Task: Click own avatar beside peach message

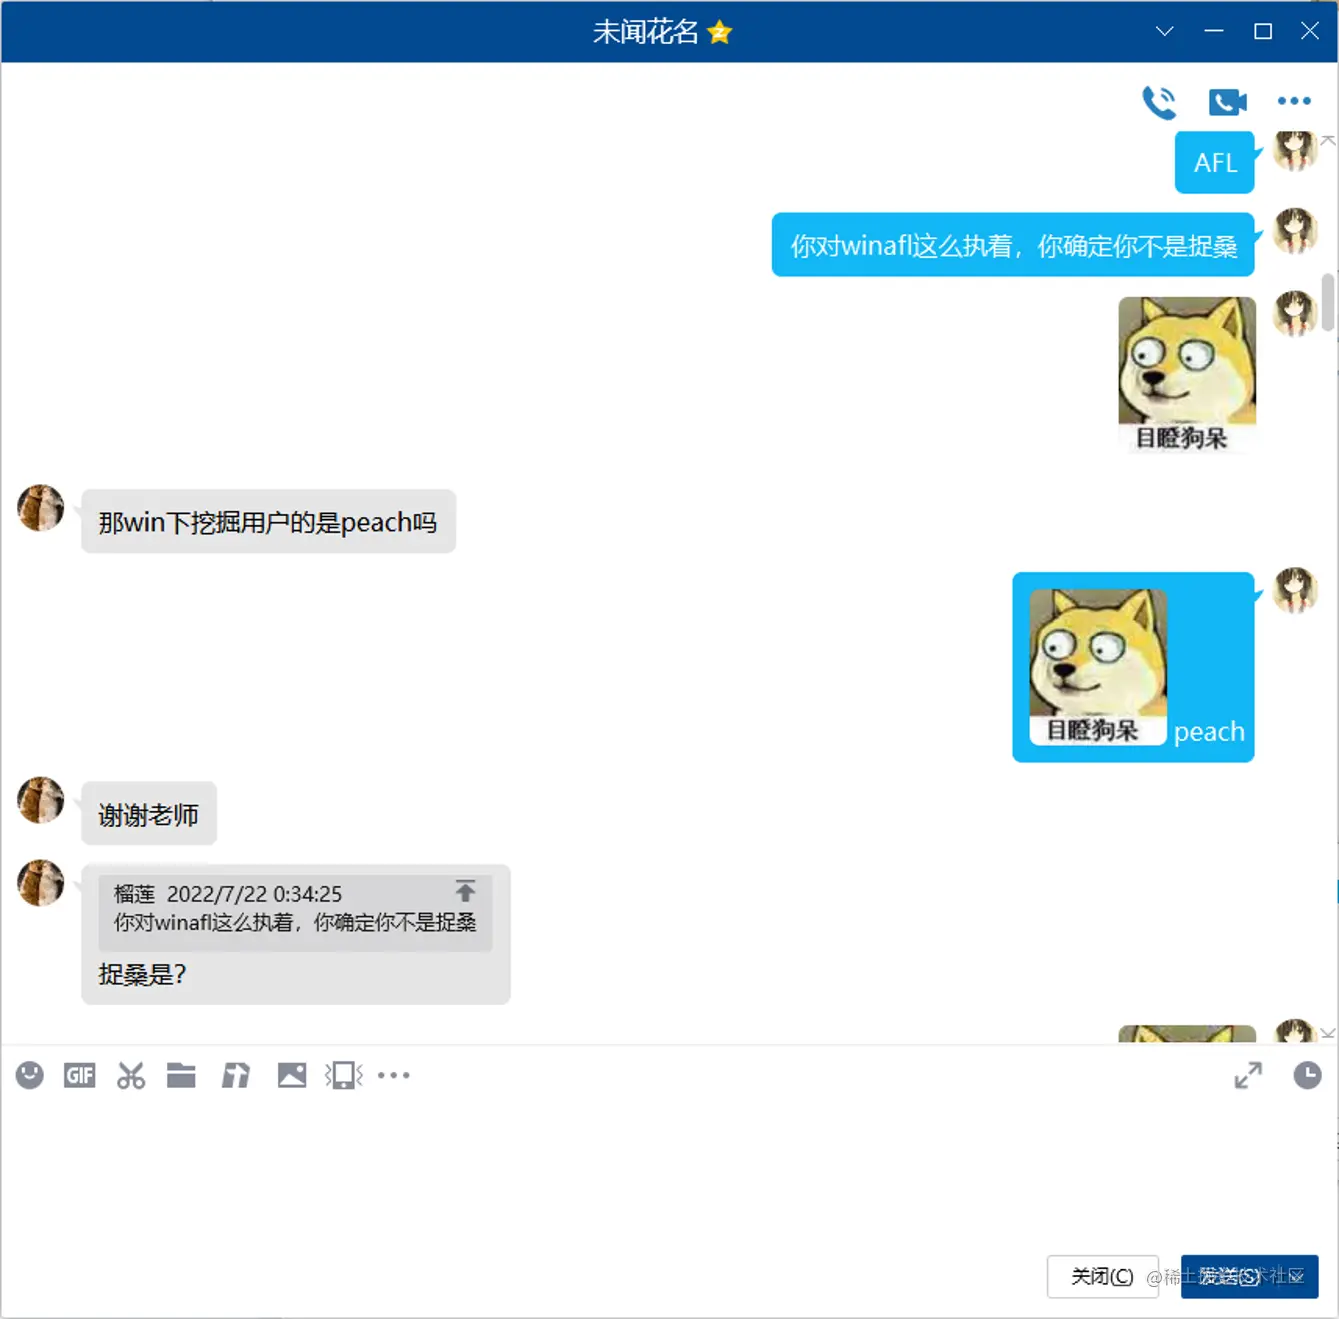Action: (1295, 590)
